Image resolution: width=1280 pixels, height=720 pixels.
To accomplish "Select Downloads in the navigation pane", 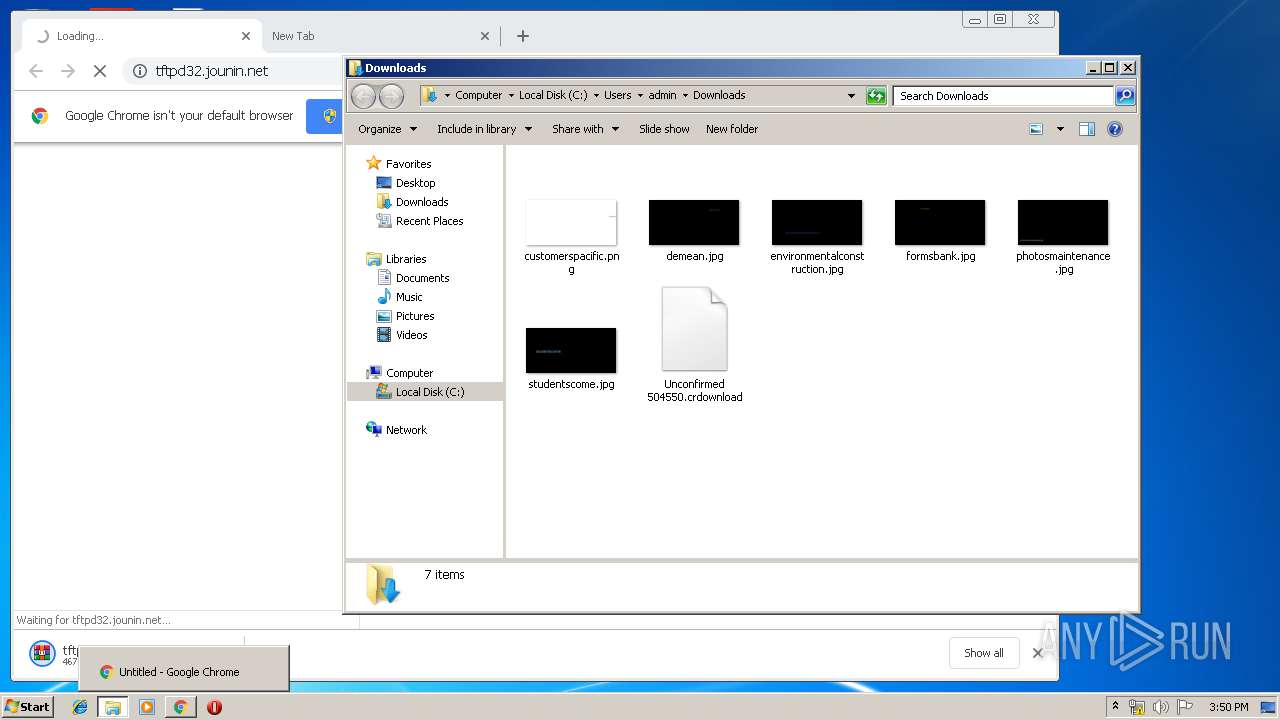I will point(421,202).
